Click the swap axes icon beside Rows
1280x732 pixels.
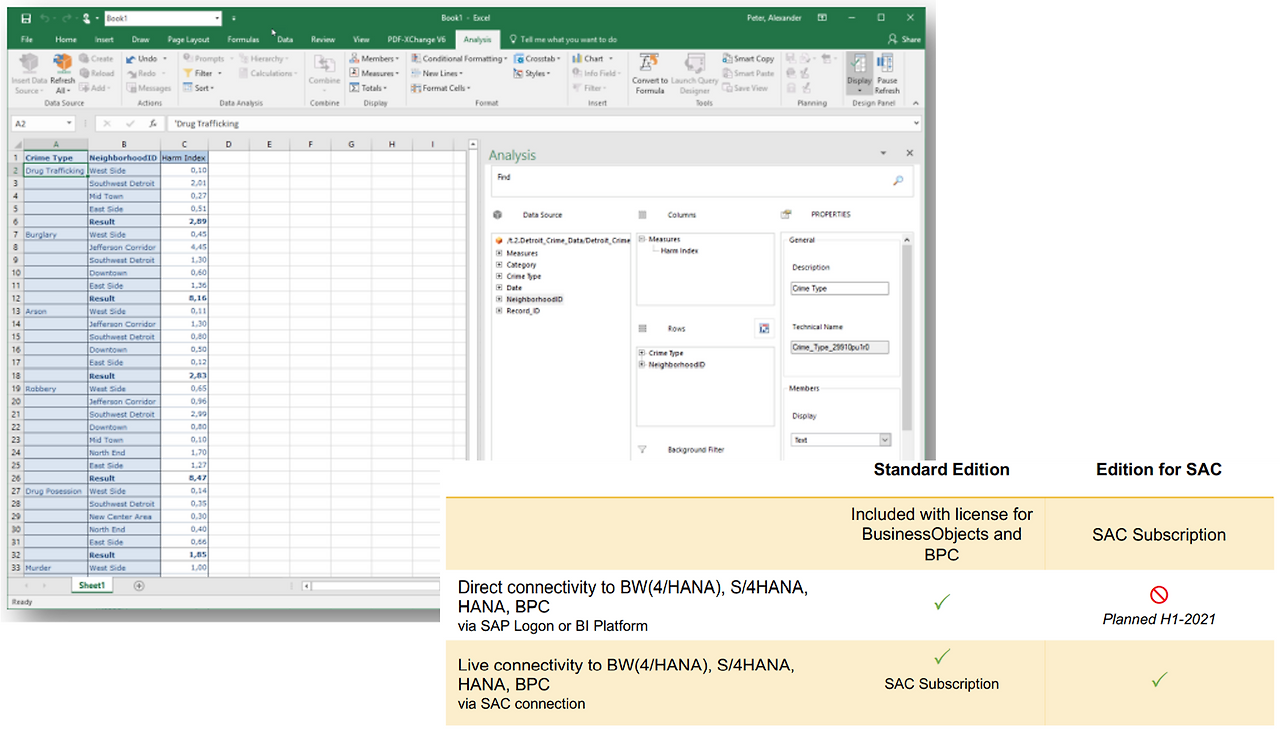coord(765,328)
